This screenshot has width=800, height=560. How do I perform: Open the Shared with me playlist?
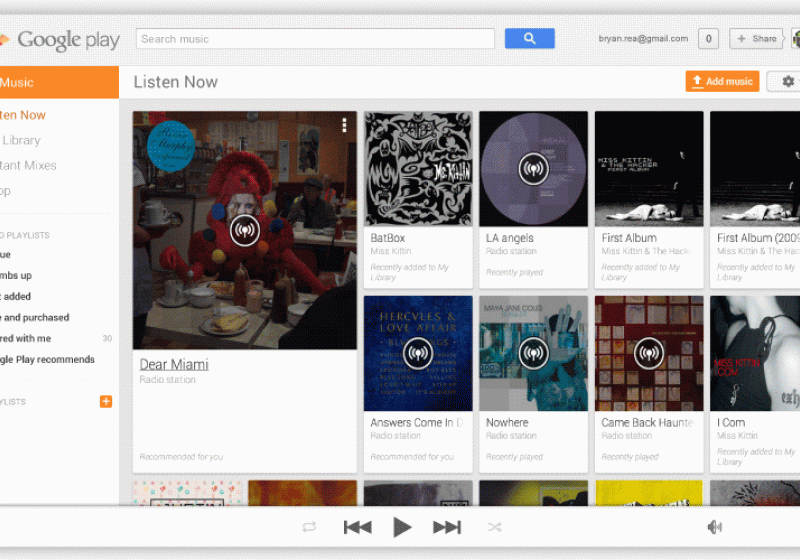(x=26, y=338)
